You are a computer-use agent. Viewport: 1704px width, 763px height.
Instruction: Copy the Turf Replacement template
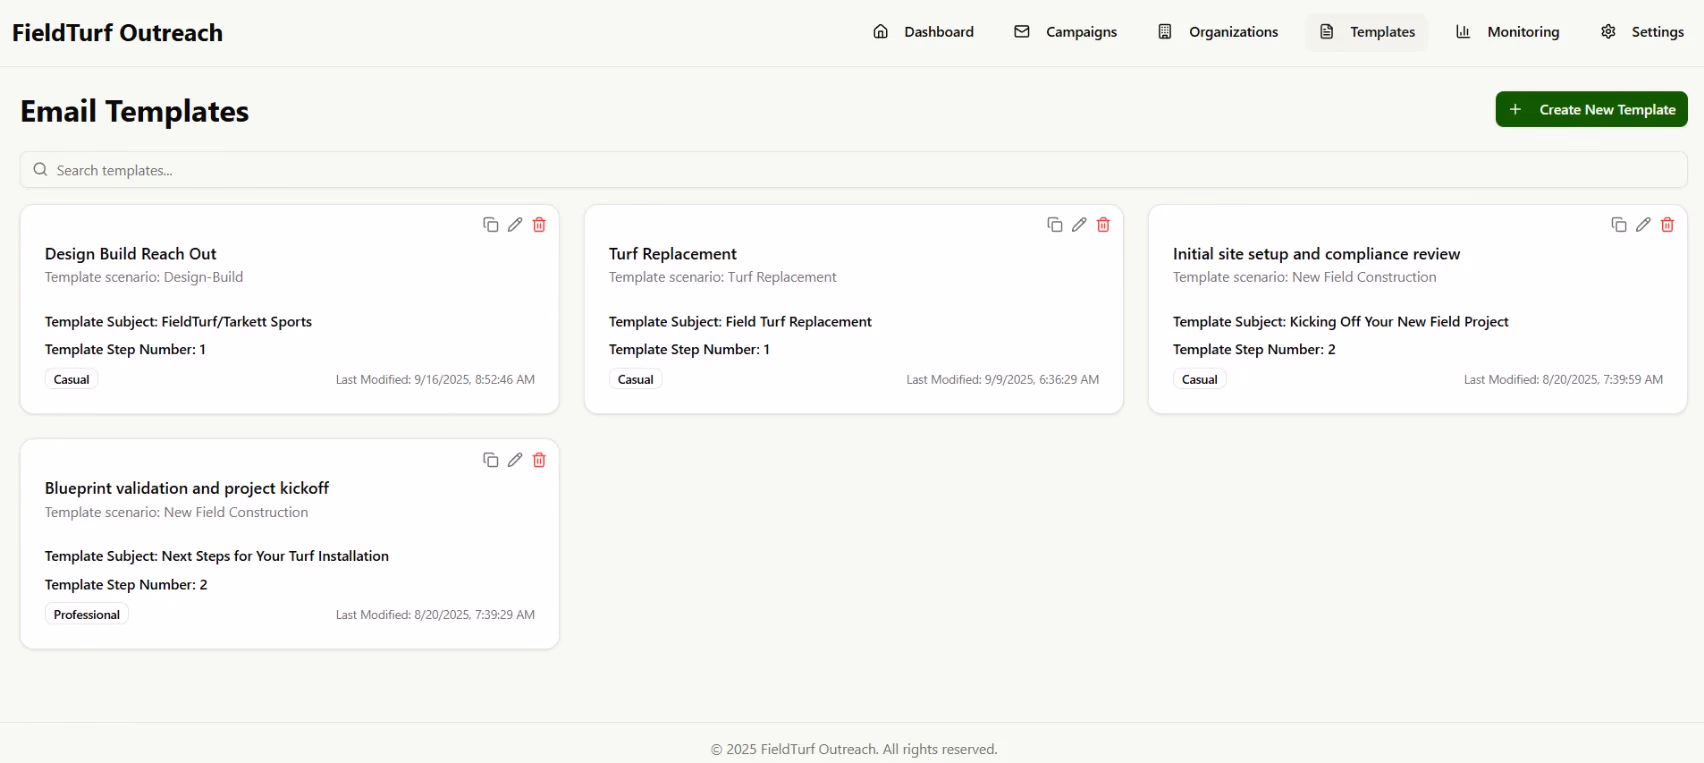click(x=1054, y=225)
